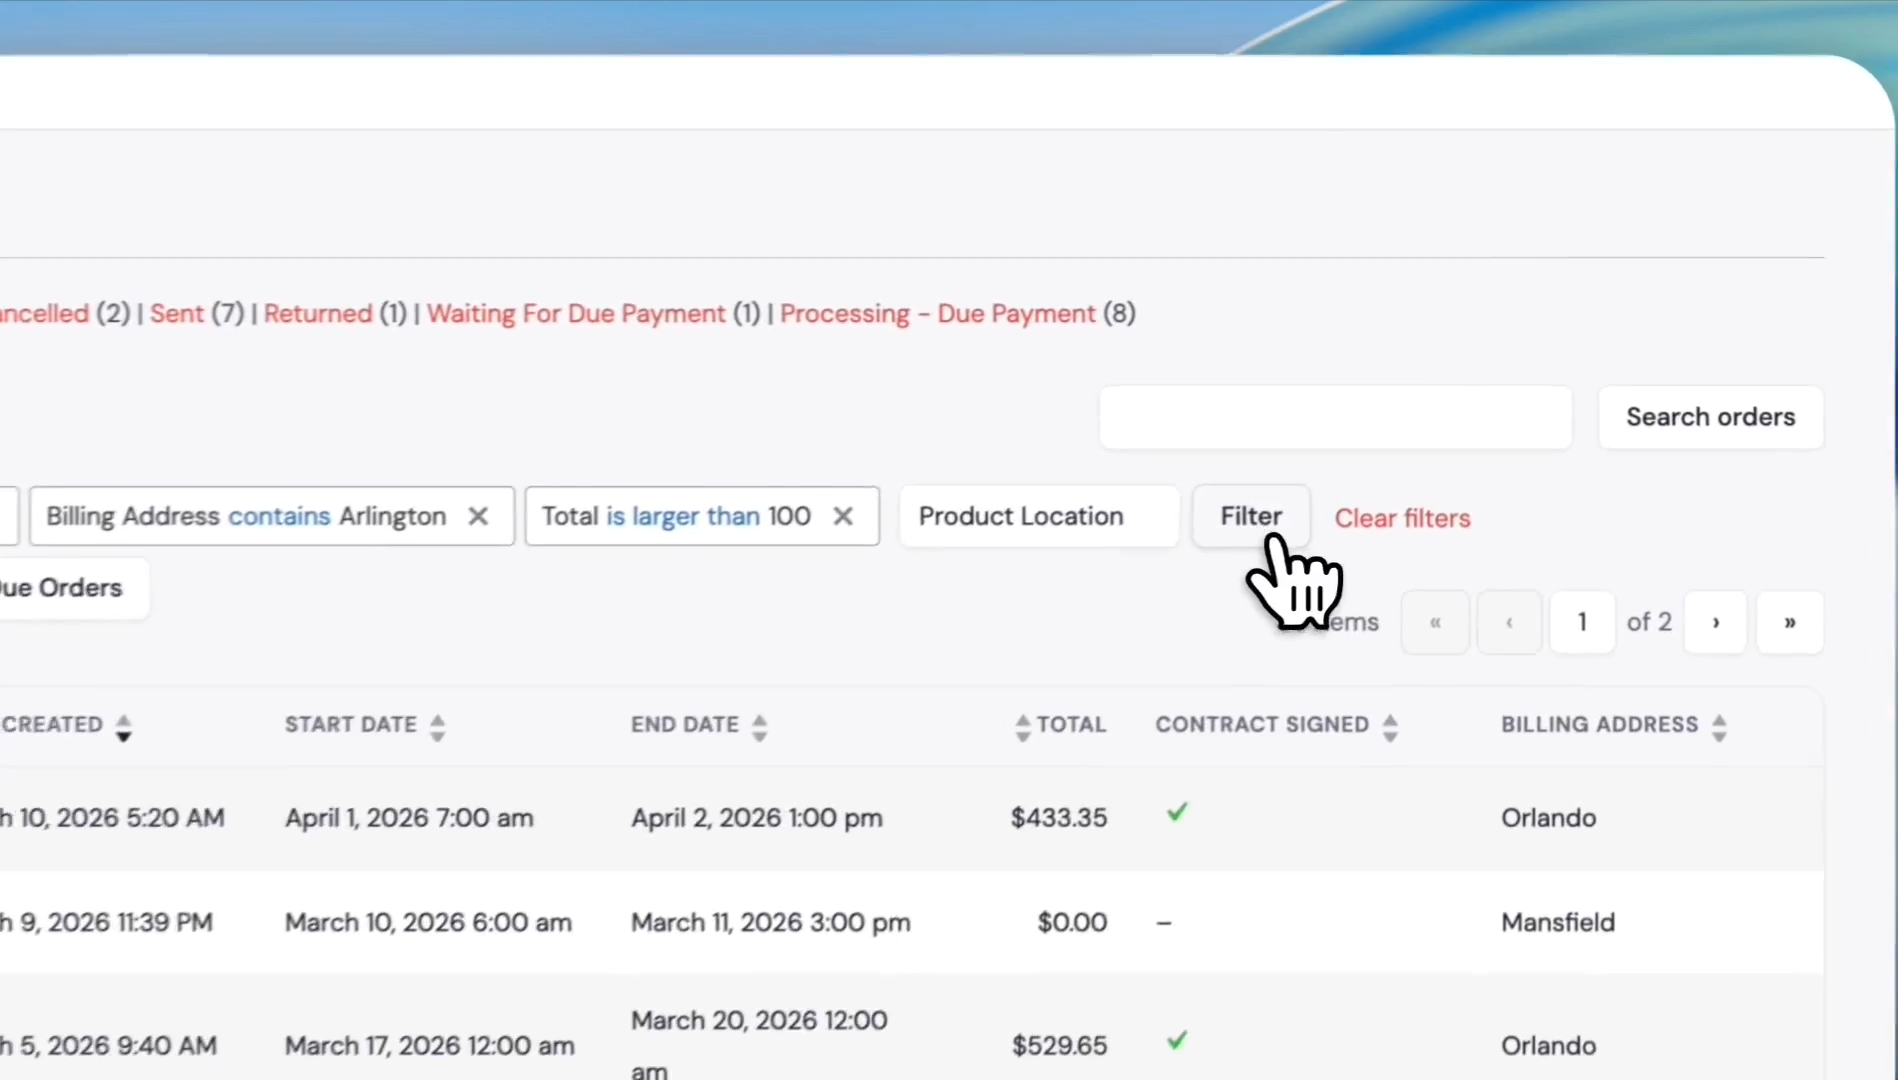Click end date March 11, 2026 3:00 pm
The height and width of the screenshot is (1080, 1898).
point(771,922)
